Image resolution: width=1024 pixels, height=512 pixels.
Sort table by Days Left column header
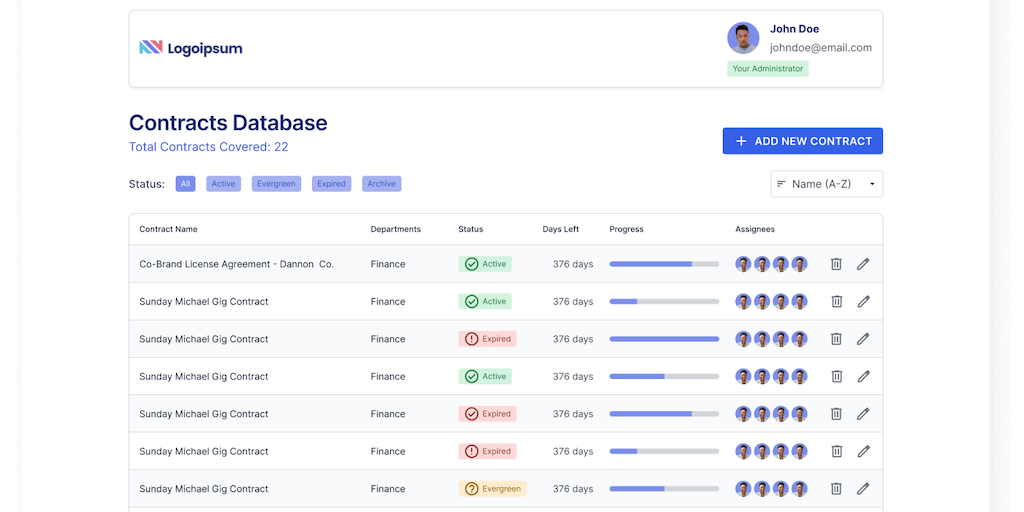pyautogui.click(x=560, y=229)
